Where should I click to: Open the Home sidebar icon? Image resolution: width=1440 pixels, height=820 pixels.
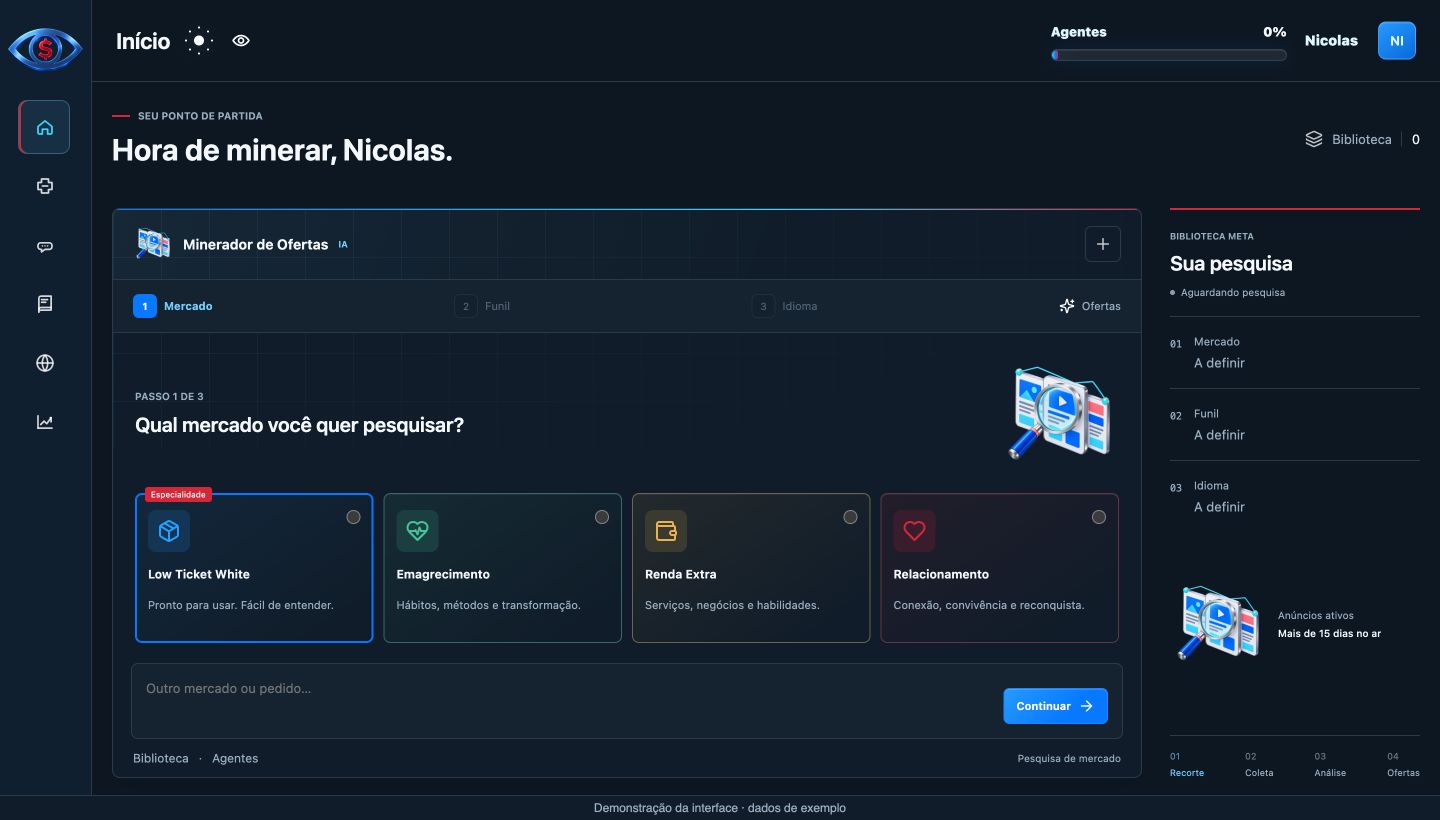coord(44,127)
